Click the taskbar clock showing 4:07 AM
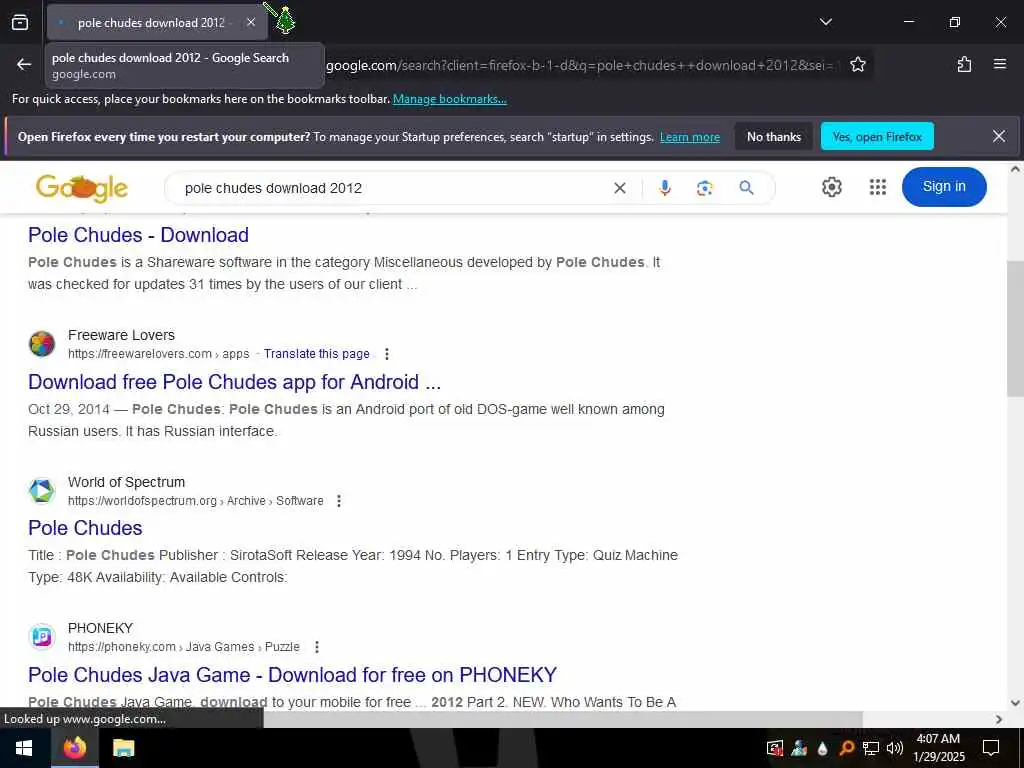The image size is (1024, 768). pos(938,748)
